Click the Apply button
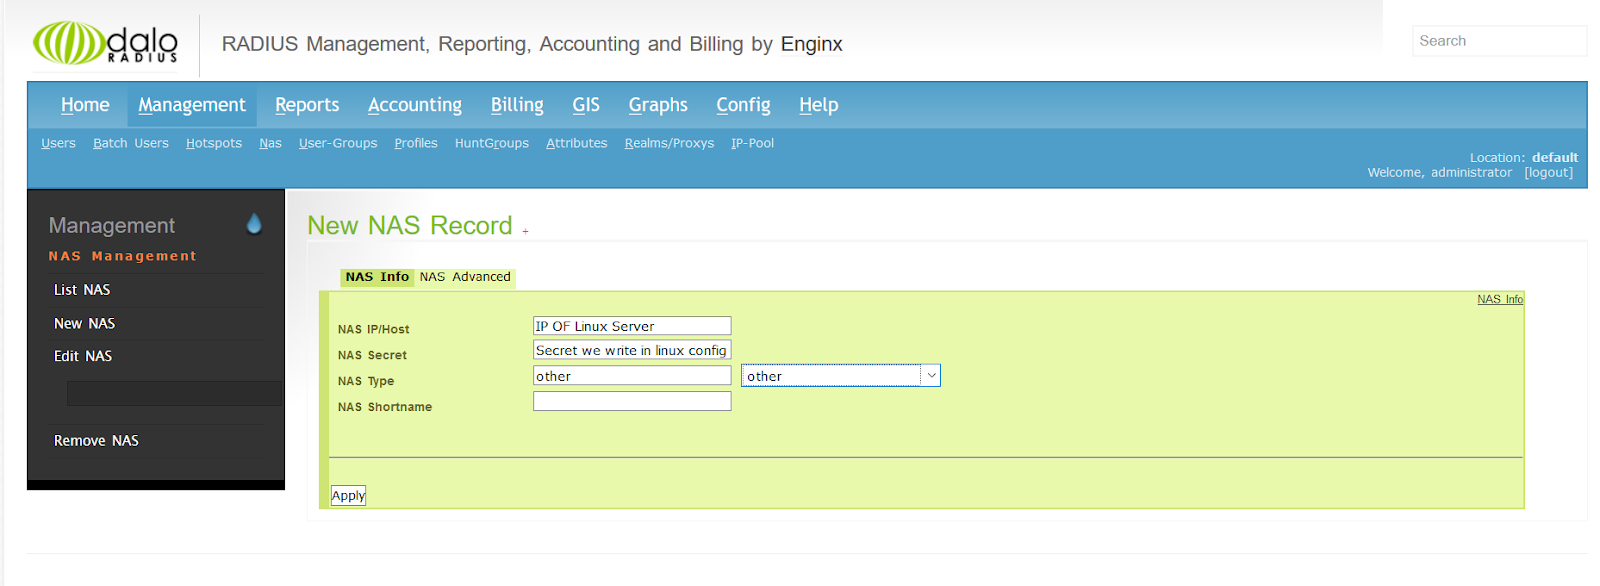1600x586 pixels. pyautogui.click(x=348, y=495)
